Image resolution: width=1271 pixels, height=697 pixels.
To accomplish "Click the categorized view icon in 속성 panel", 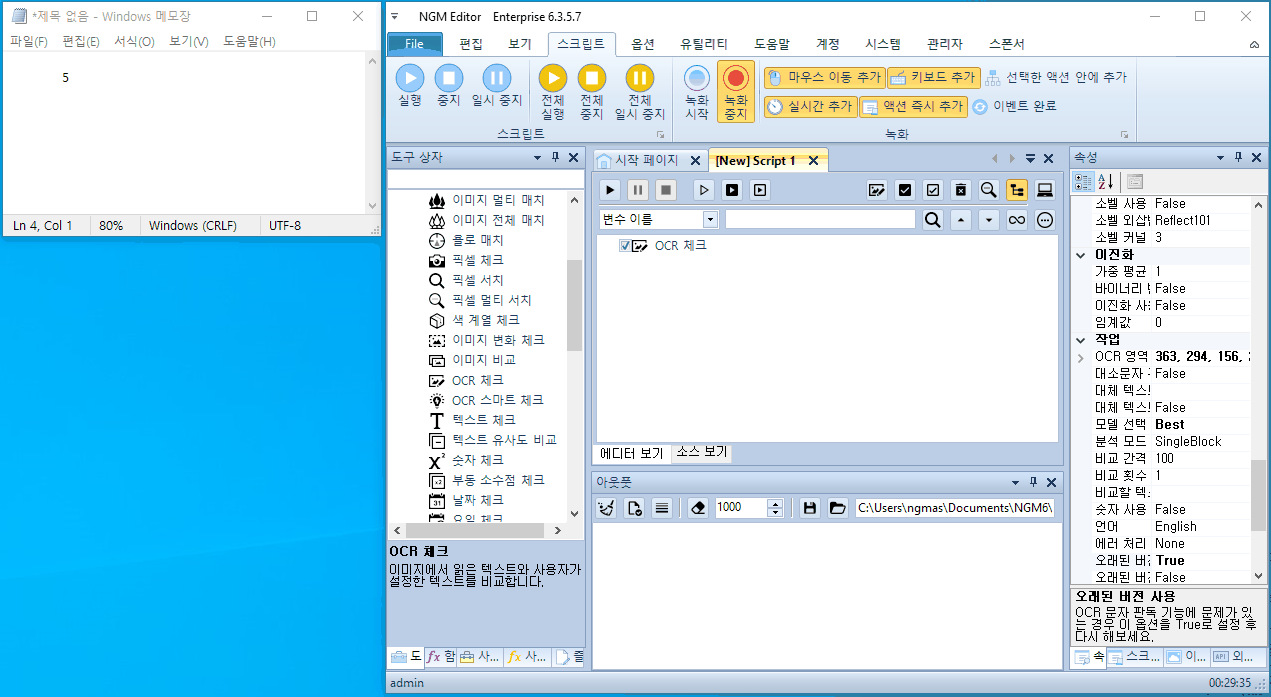I will pyautogui.click(x=1083, y=181).
